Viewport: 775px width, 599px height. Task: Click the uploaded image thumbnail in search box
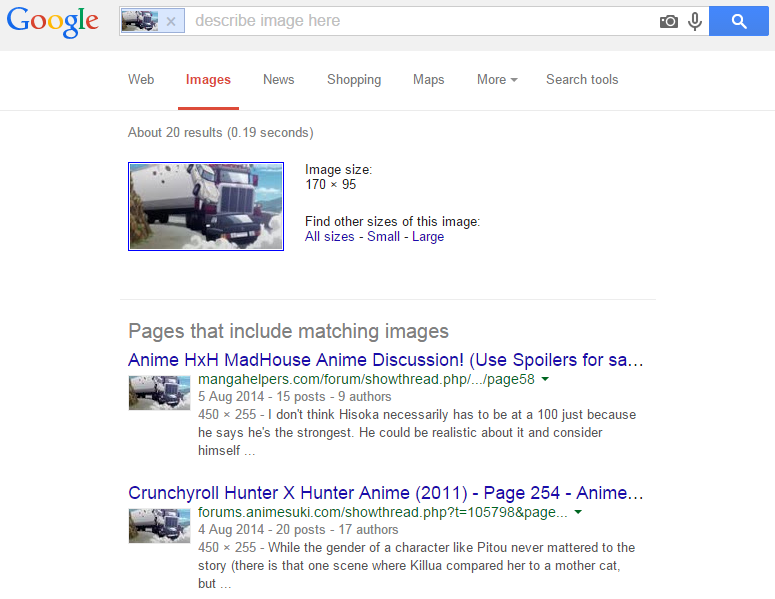click(x=140, y=21)
